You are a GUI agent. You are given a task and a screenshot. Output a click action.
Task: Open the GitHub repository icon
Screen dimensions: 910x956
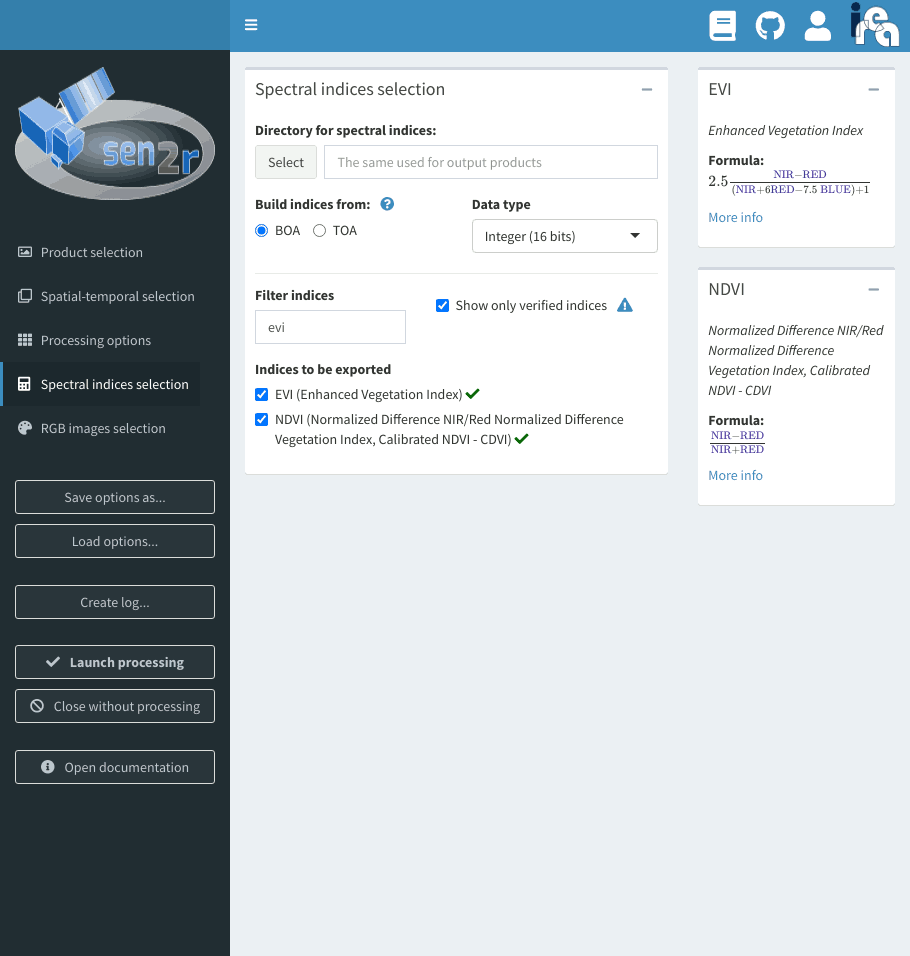[770, 26]
